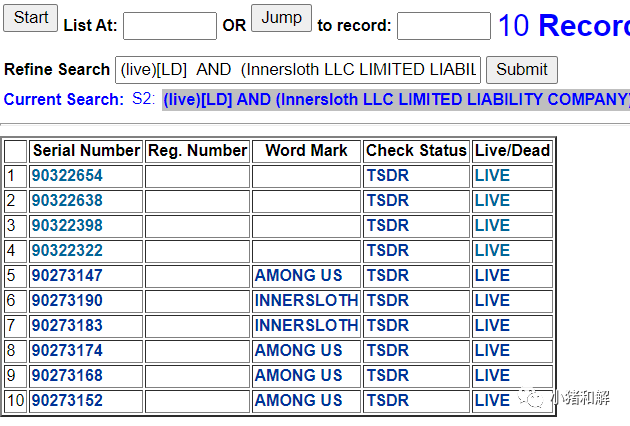
Task: Open serial number 90322398
Action: [x=67, y=225]
